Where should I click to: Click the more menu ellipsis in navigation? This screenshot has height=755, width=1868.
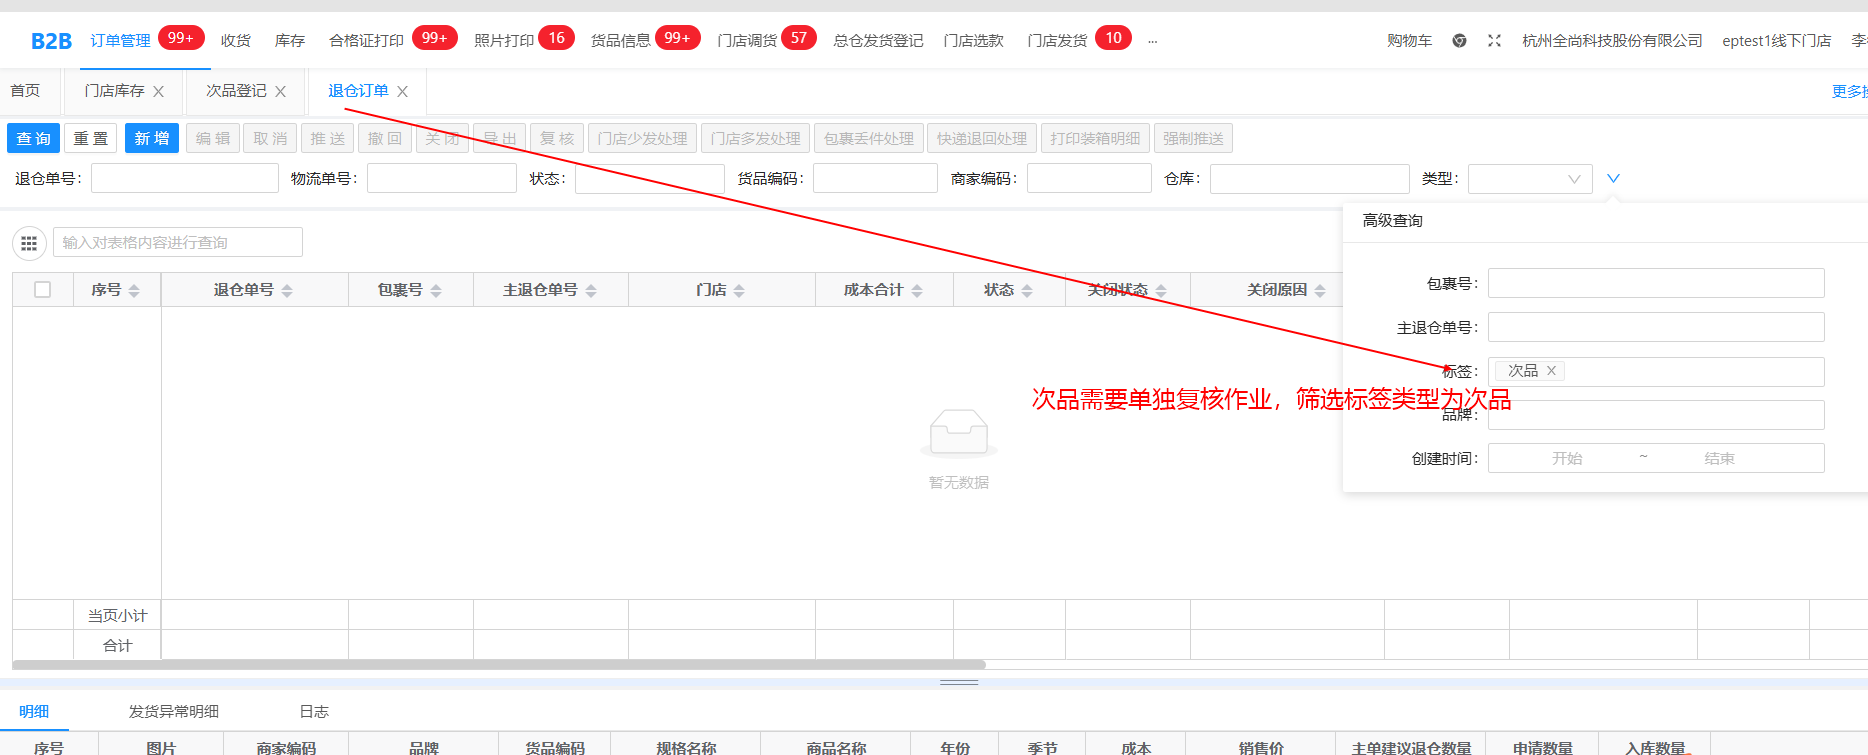1153,42
